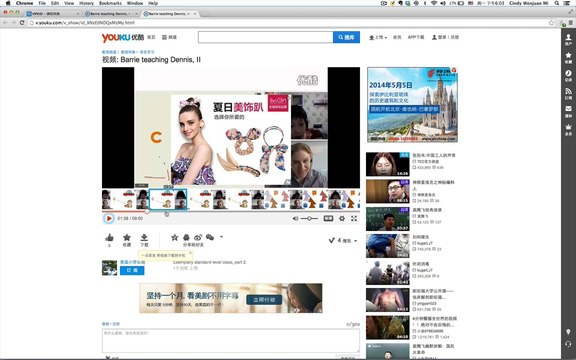
Task: Open the Chrome Bookmarks menu
Action: coord(110,3)
